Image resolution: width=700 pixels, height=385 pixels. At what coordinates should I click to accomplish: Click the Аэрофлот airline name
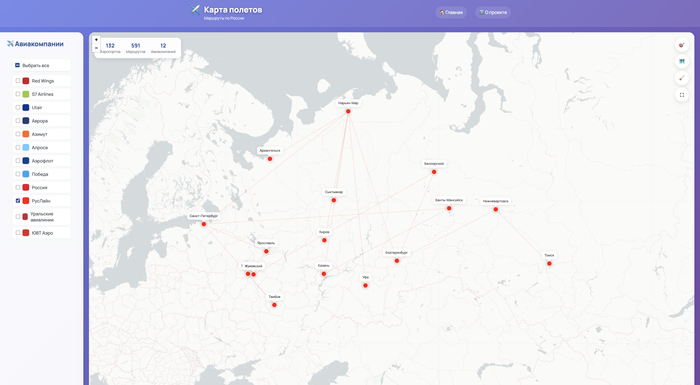(42, 161)
